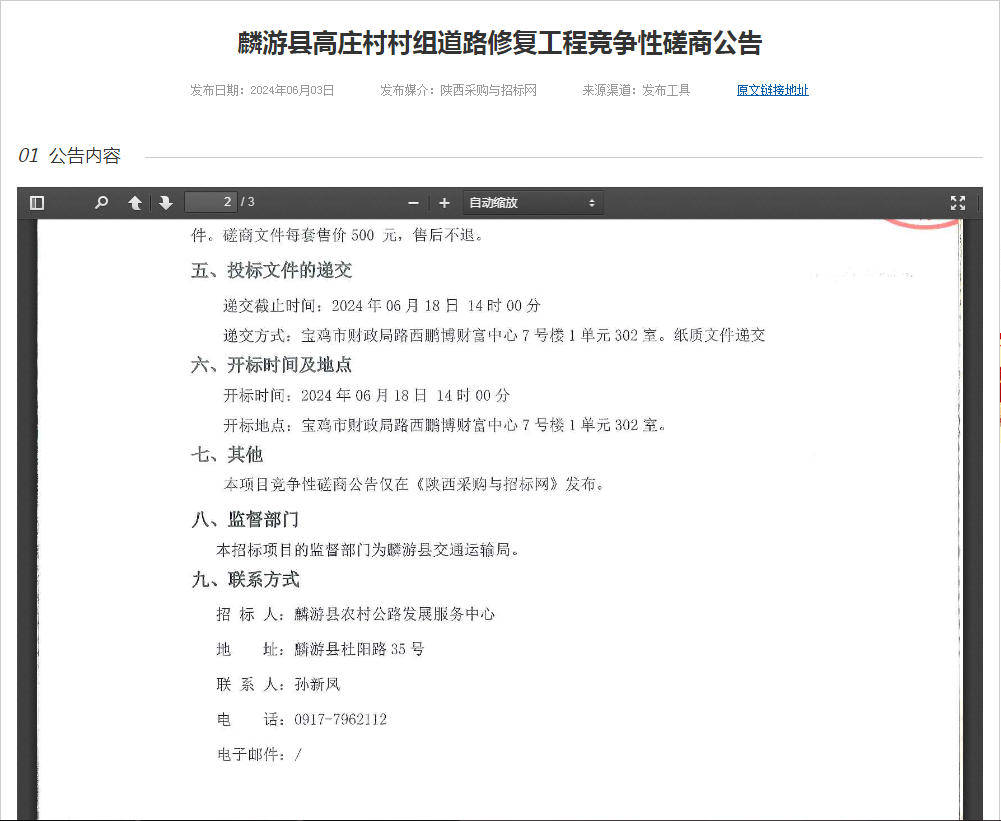Click contact name 孙新凤
The width and height of the screenshot is (1001, 821).
click(x=317, y=684)
